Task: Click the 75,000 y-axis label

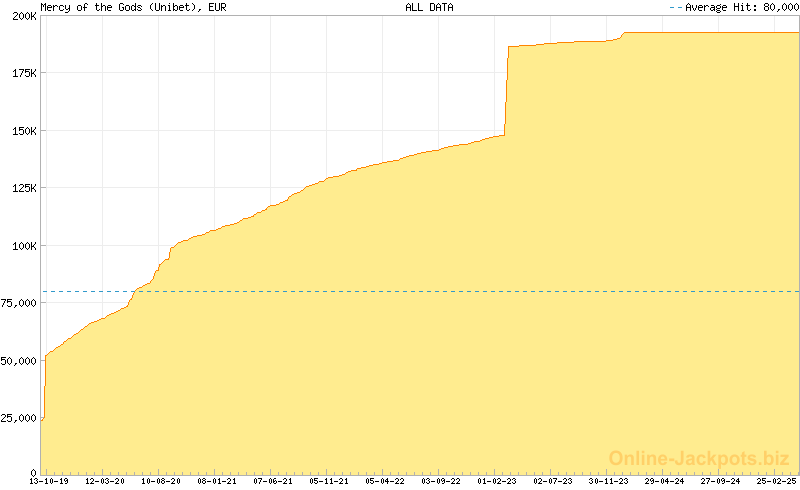Action: [x=19, y=303]
